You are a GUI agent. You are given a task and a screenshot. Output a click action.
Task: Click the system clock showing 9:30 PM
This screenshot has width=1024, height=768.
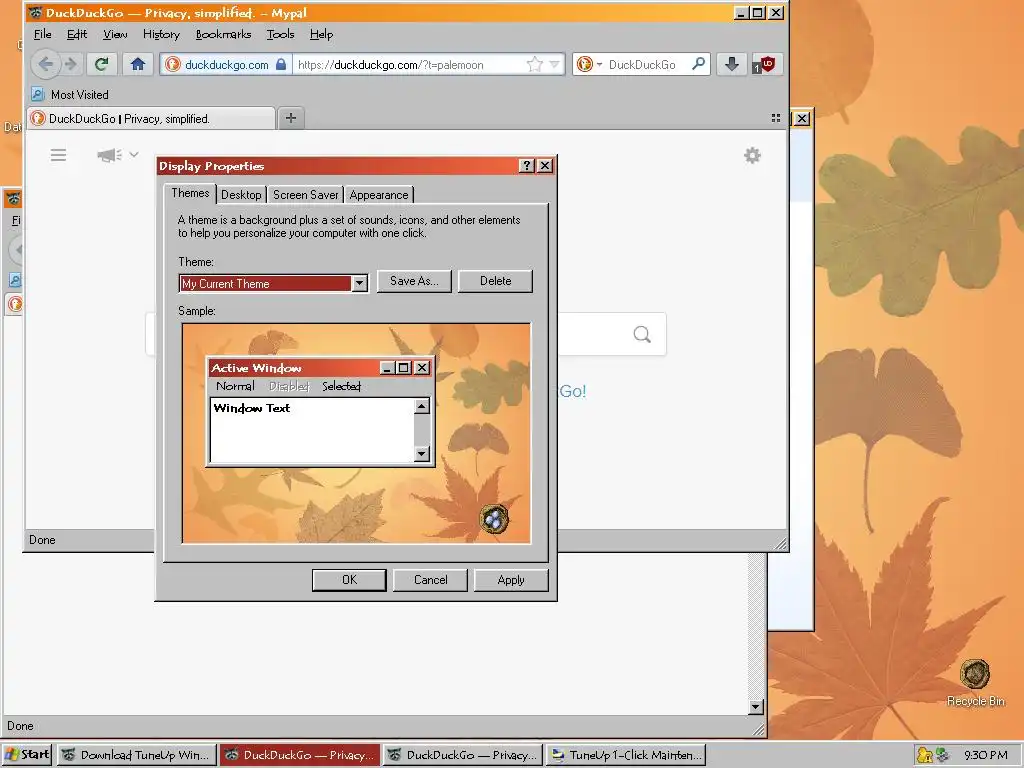click(x=985, y=755)
